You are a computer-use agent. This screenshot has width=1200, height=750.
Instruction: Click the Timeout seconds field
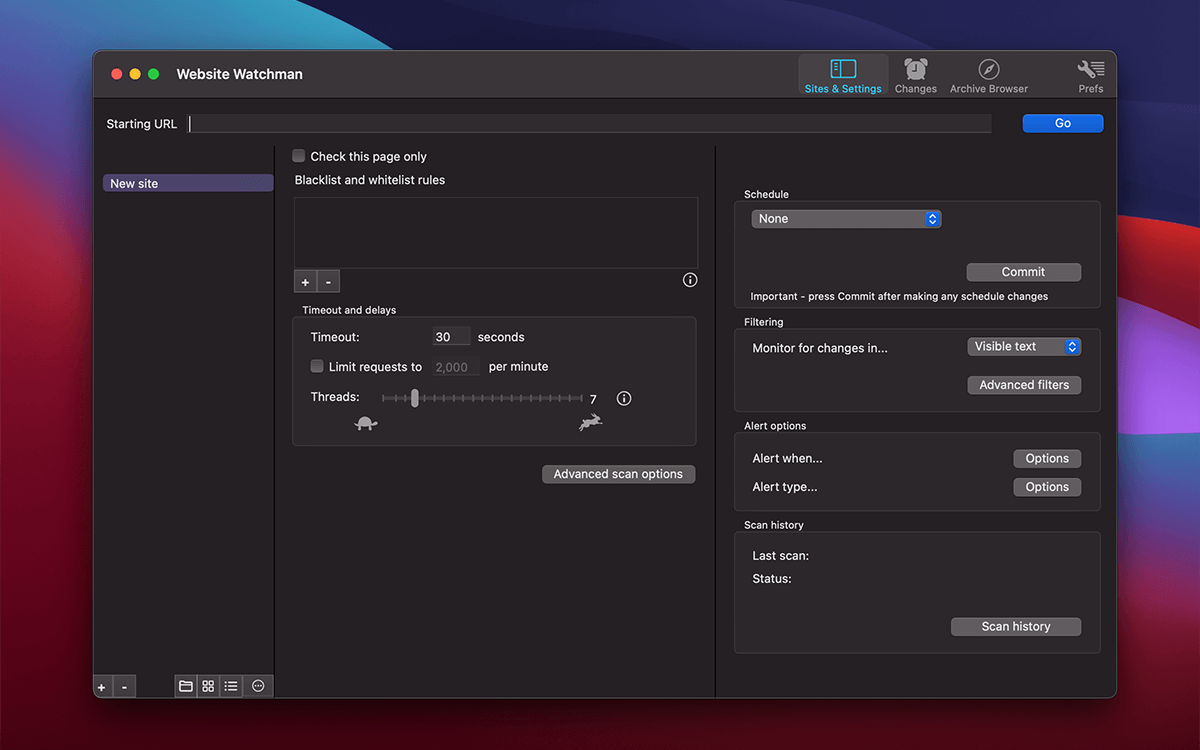[451, 337]
